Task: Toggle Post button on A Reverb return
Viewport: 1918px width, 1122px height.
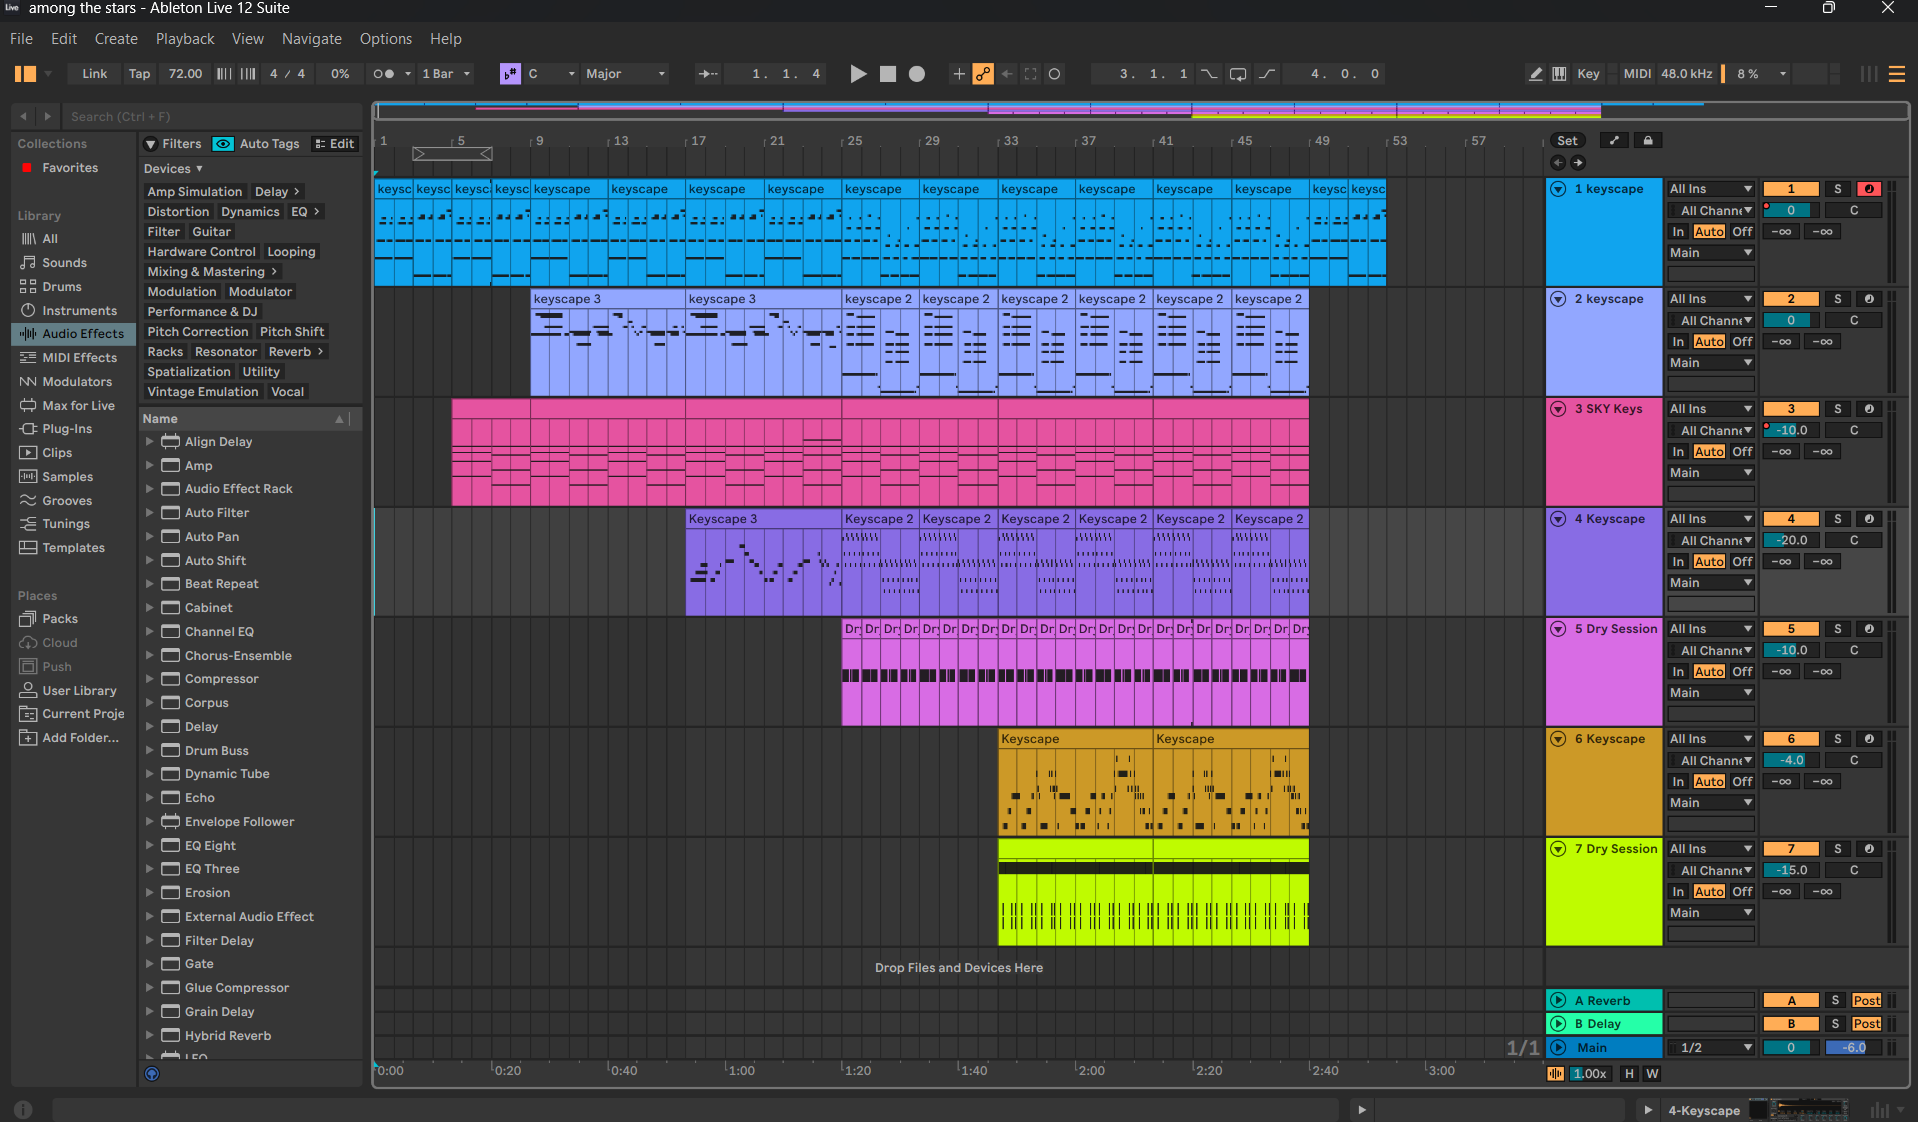Action: 1866,1001
